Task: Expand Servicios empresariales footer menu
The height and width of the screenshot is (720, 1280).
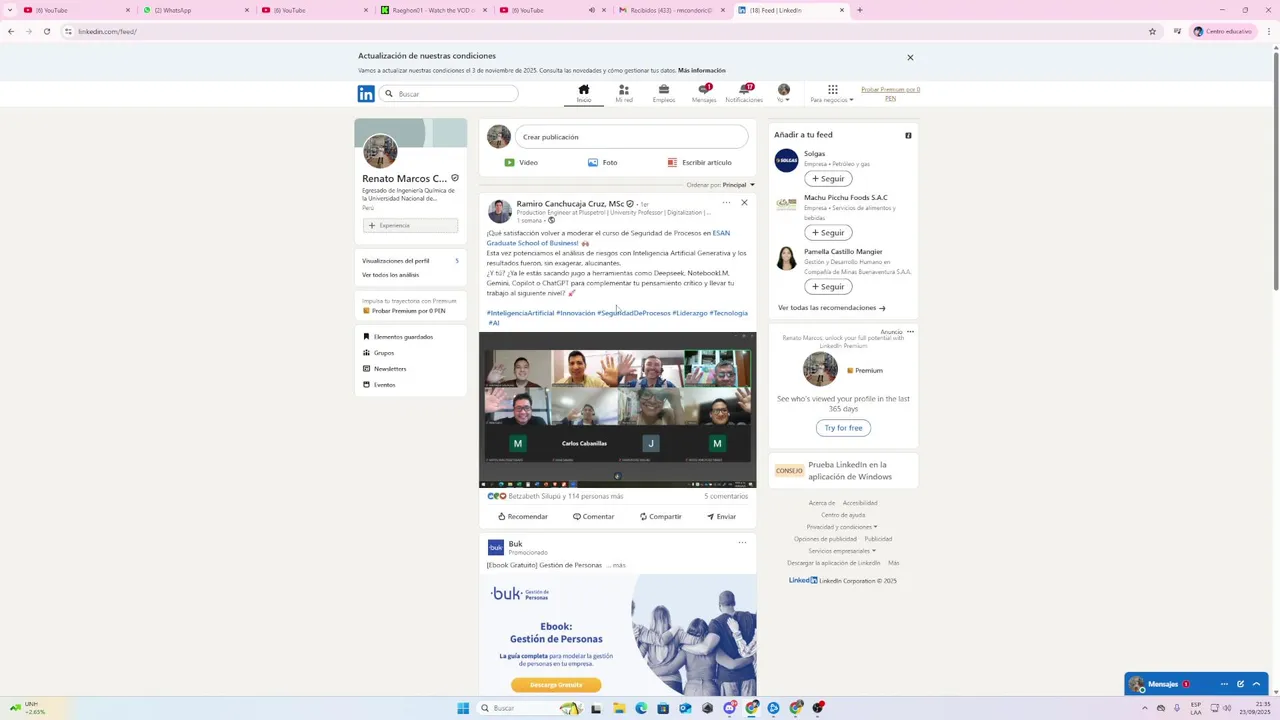Action: coord(842,551)
